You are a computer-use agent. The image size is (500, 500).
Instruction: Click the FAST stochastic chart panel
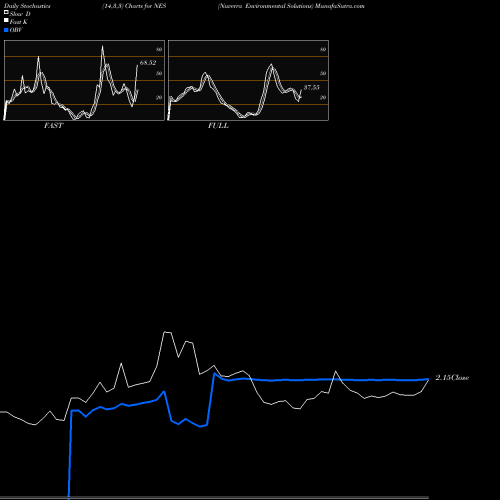click(84, 80)
